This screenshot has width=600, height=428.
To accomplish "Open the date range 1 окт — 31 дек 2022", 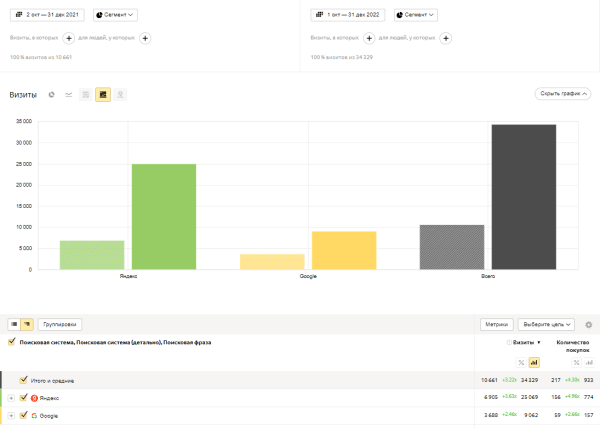I will click(x=349, y=15).
